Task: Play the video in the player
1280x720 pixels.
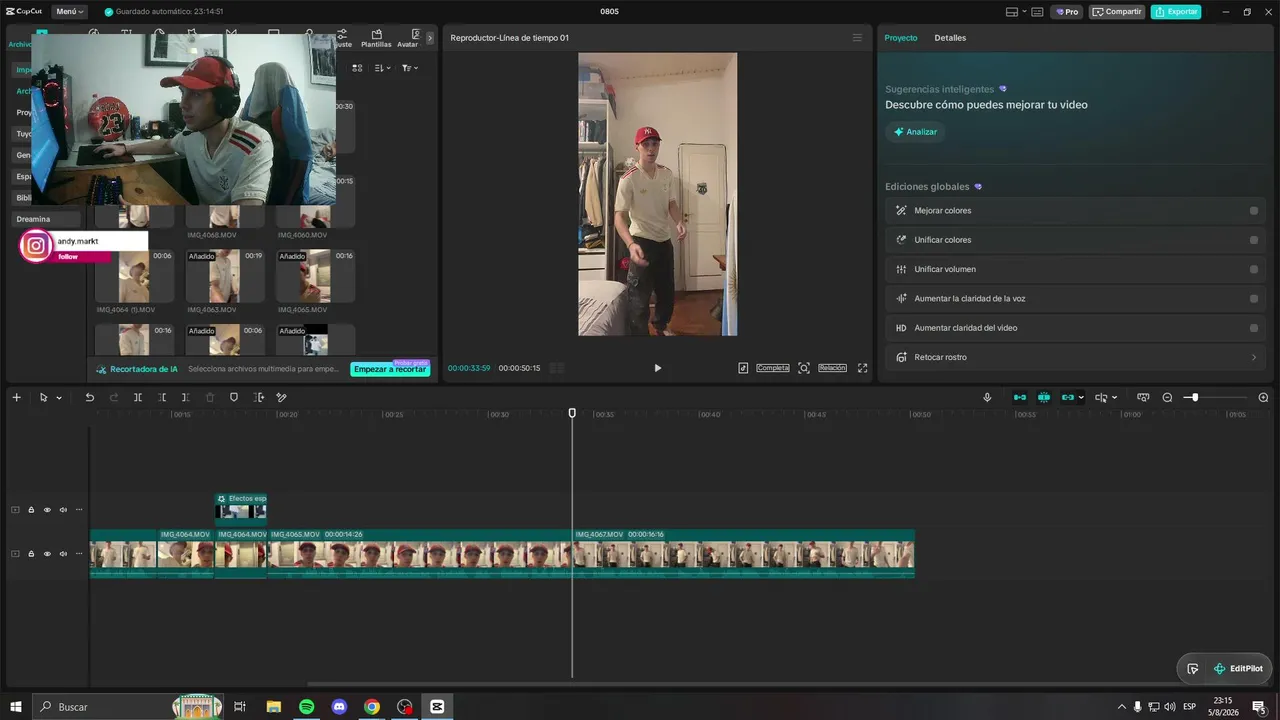Action: tap(657, 368)
